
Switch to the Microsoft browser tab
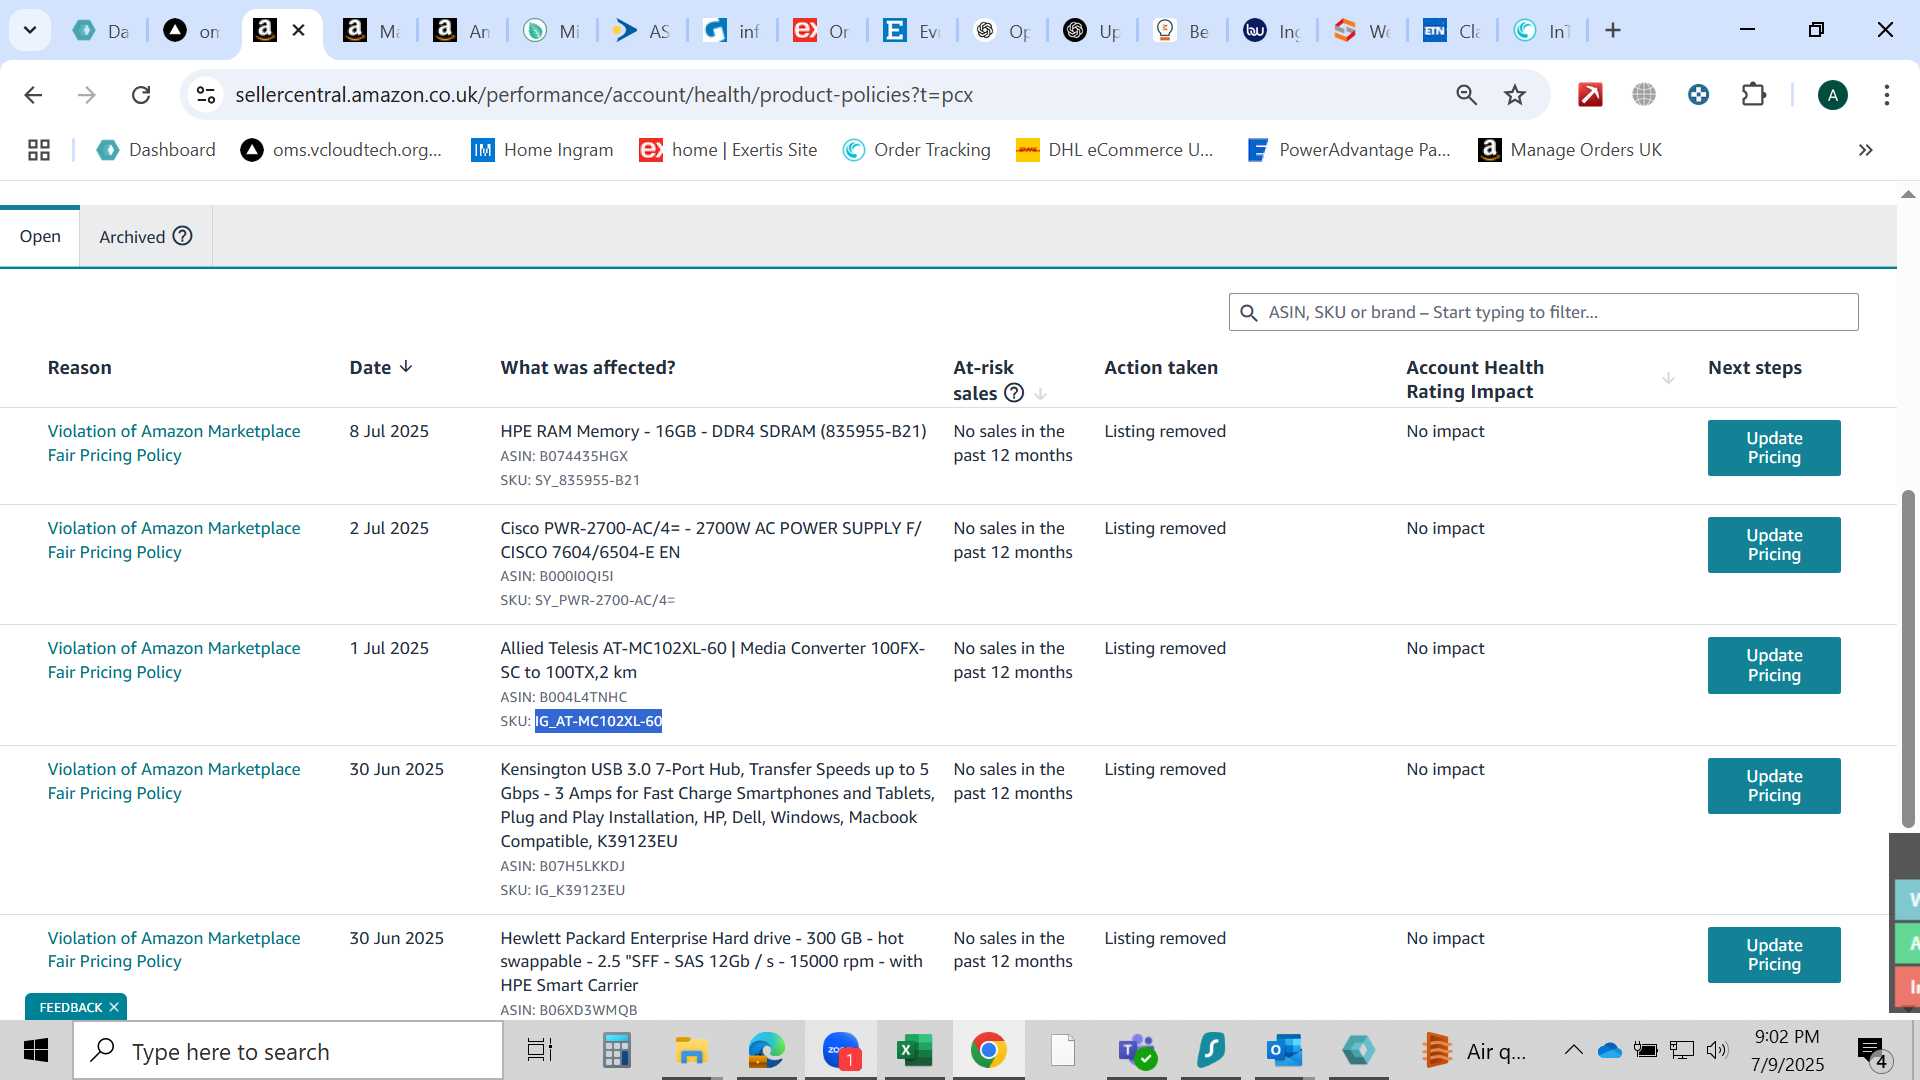coord(552,31)
